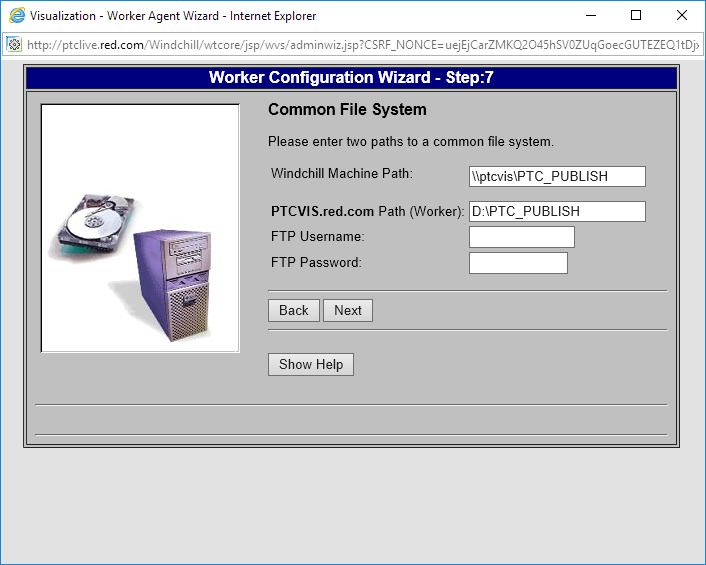Click the URL address bar text
Viewport: 706px width, 565px height.
(x=363, y=45)
